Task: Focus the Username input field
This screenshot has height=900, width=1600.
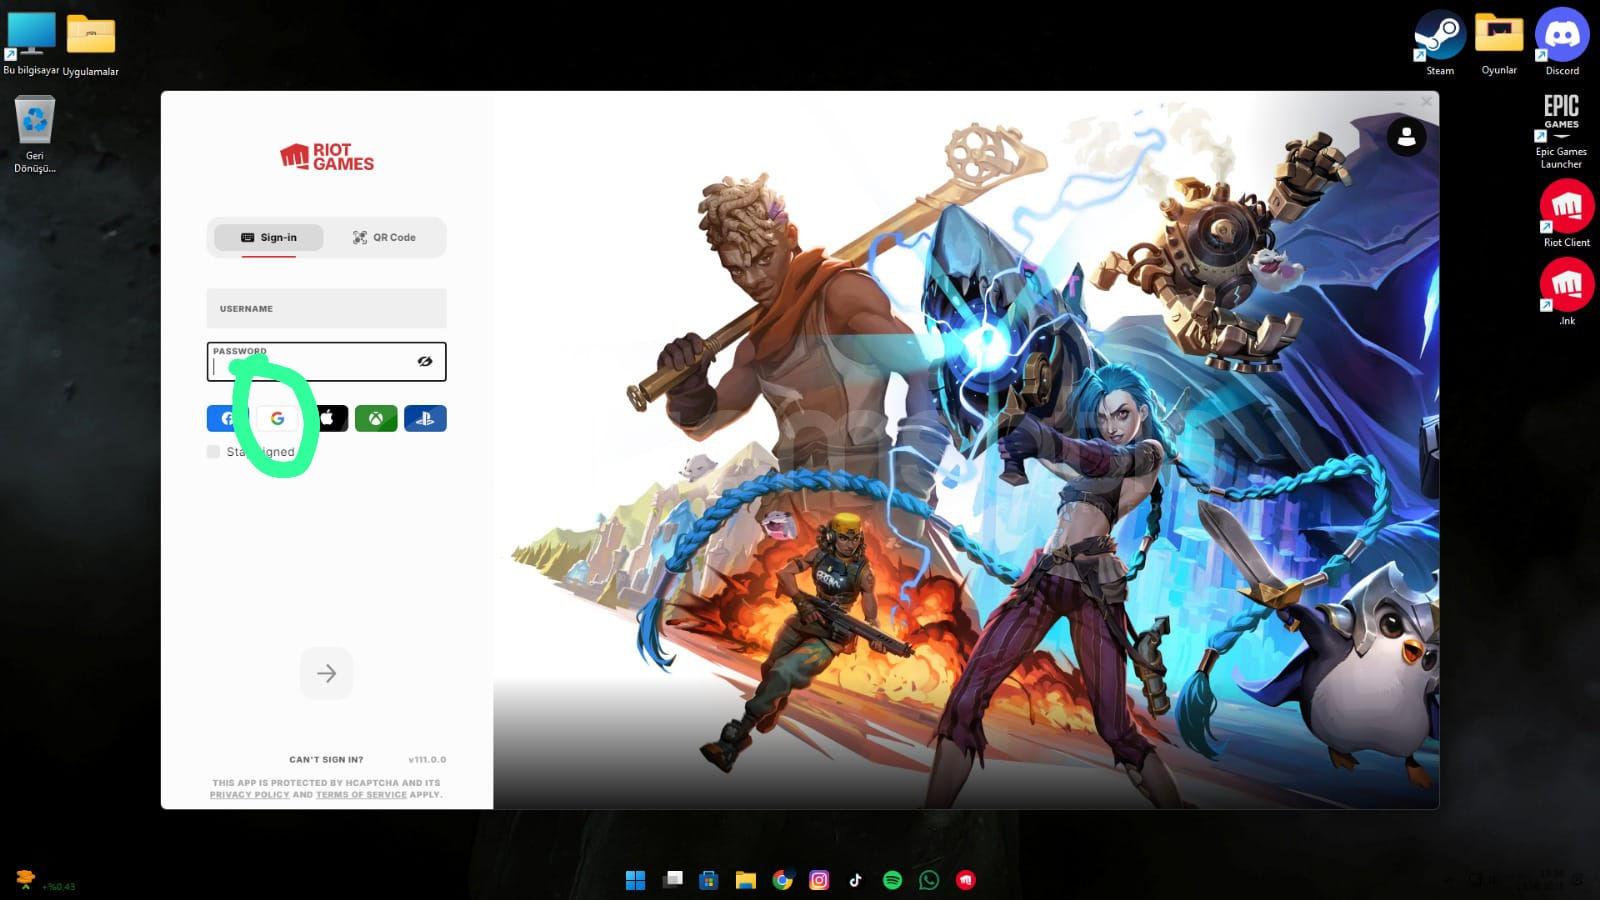Action: 326,309
